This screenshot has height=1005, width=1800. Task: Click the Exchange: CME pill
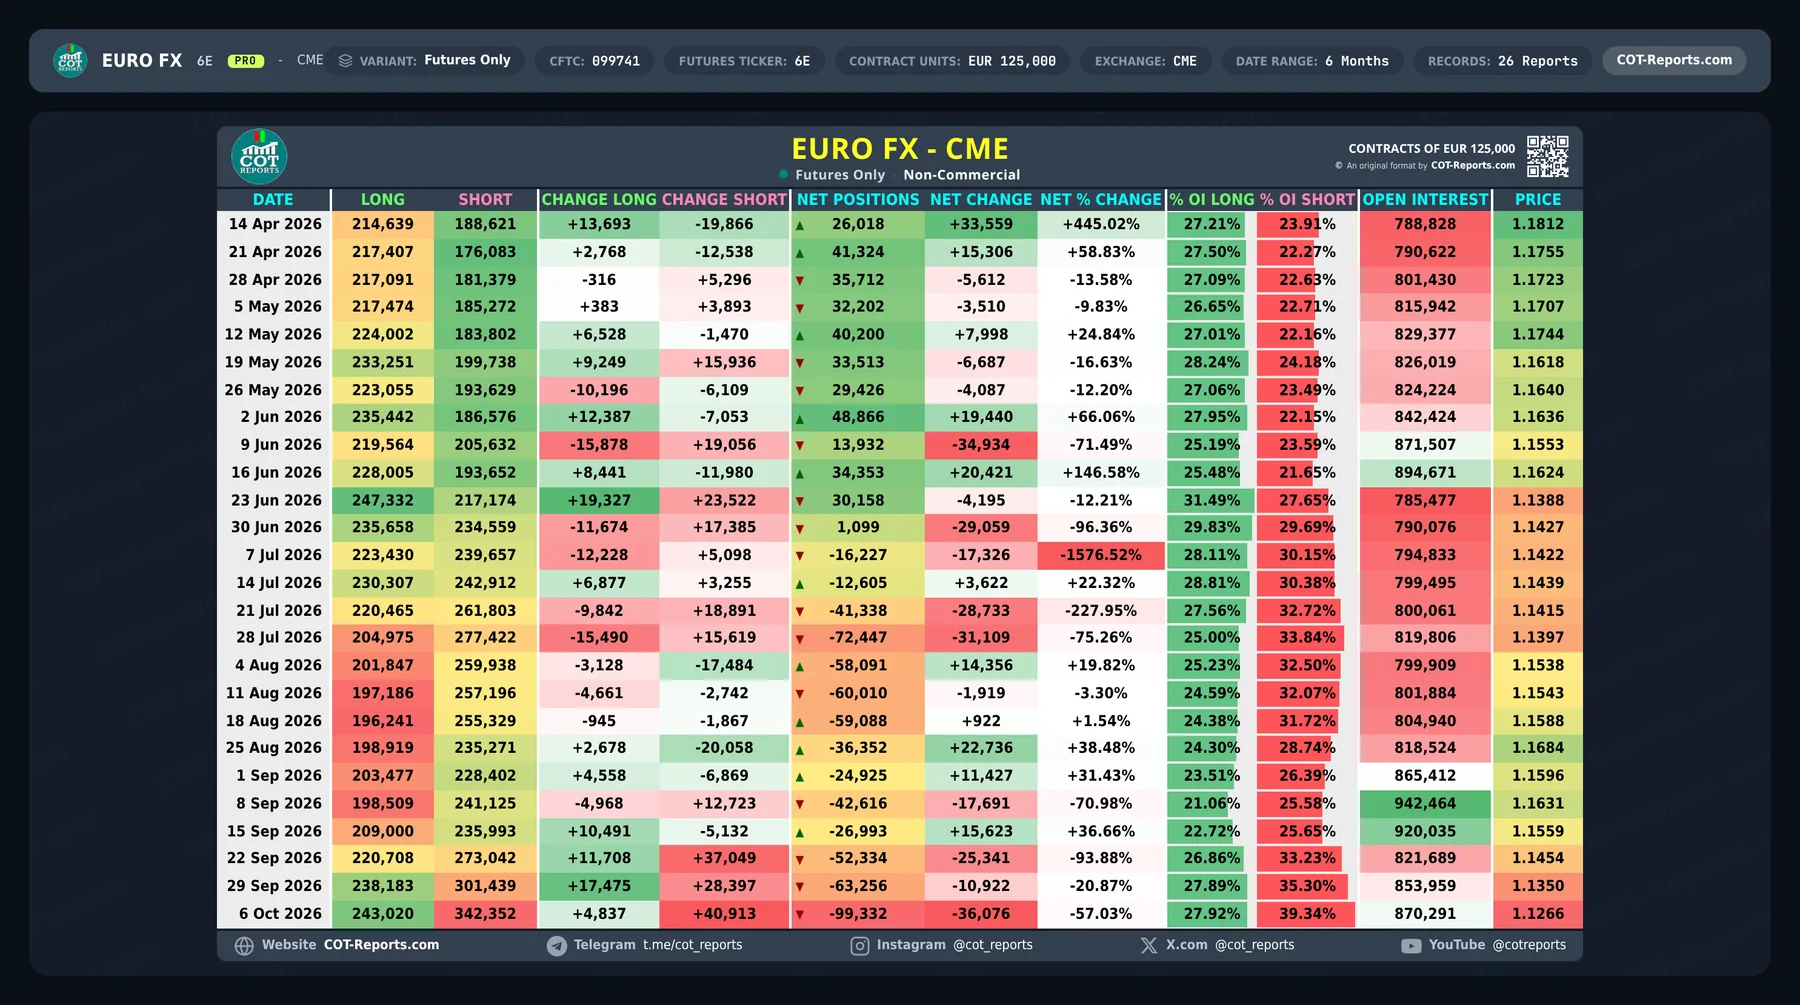tap(1145, 61)
